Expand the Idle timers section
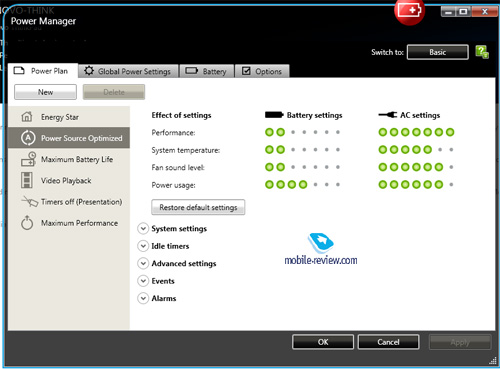500x369 pixels. 143,246
